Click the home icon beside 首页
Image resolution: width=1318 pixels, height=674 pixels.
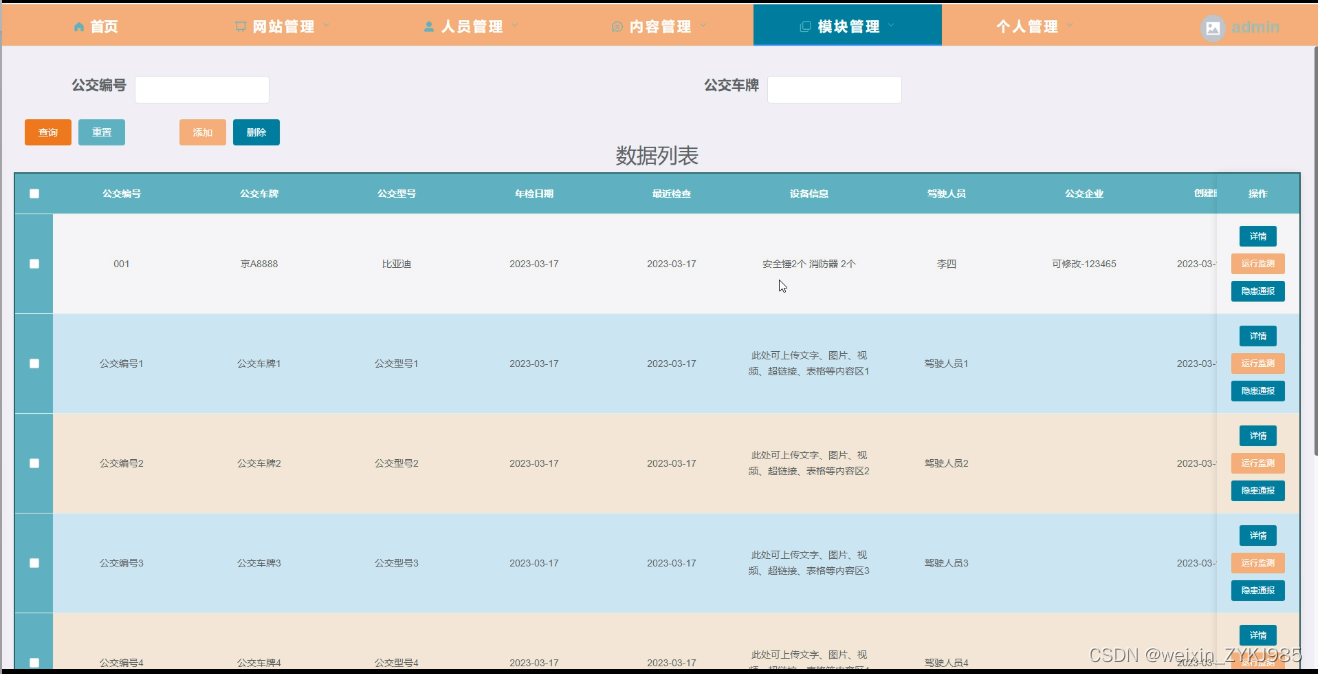79,27
